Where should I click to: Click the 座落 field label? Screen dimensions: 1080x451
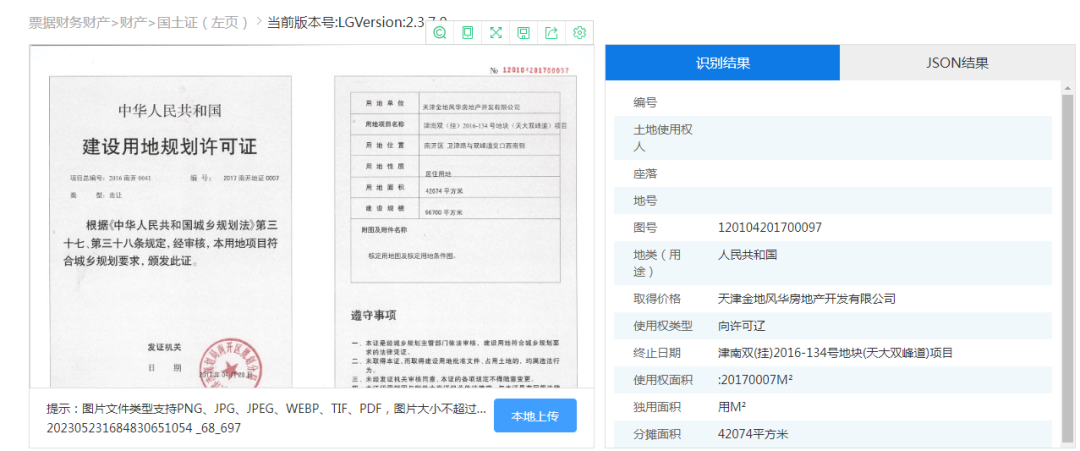point(645,174)
